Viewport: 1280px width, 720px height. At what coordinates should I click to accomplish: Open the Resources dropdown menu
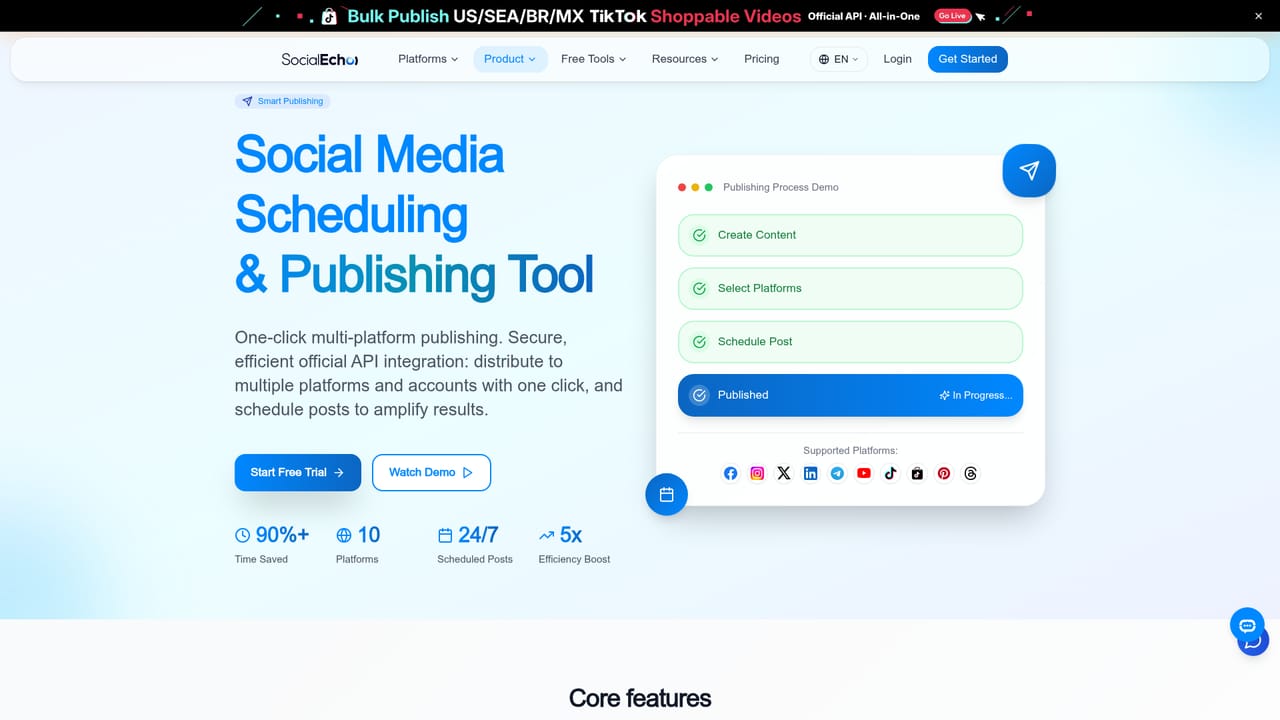click(x=685, y=59)
